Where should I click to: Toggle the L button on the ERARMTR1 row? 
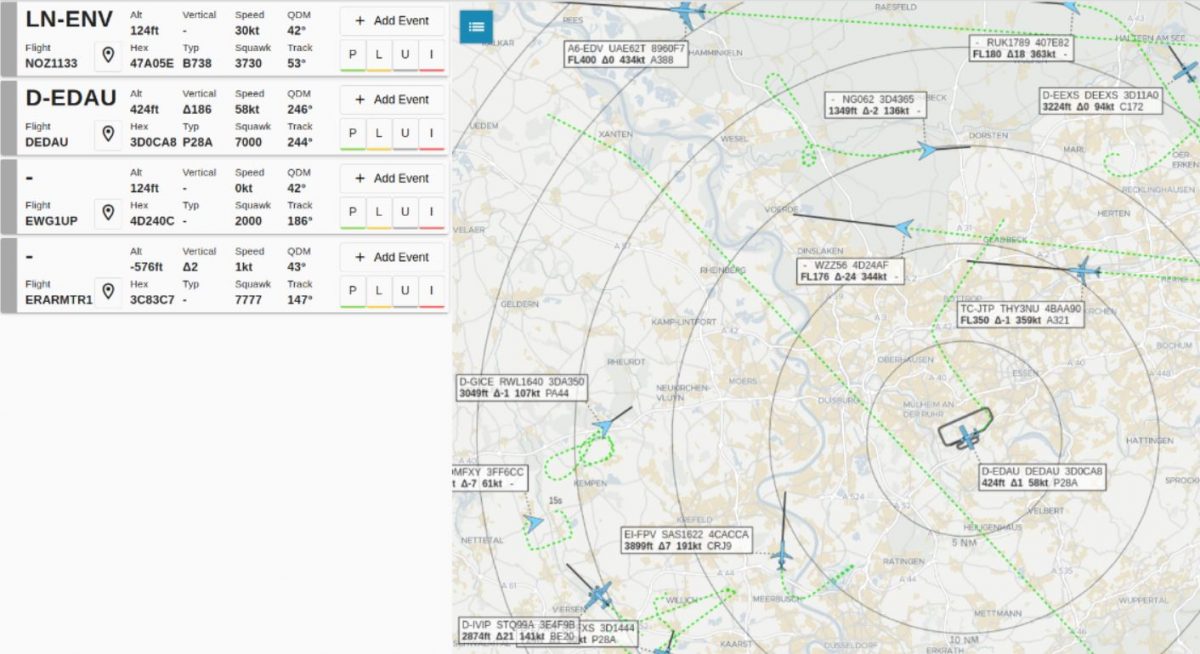[x=379, y=292]
